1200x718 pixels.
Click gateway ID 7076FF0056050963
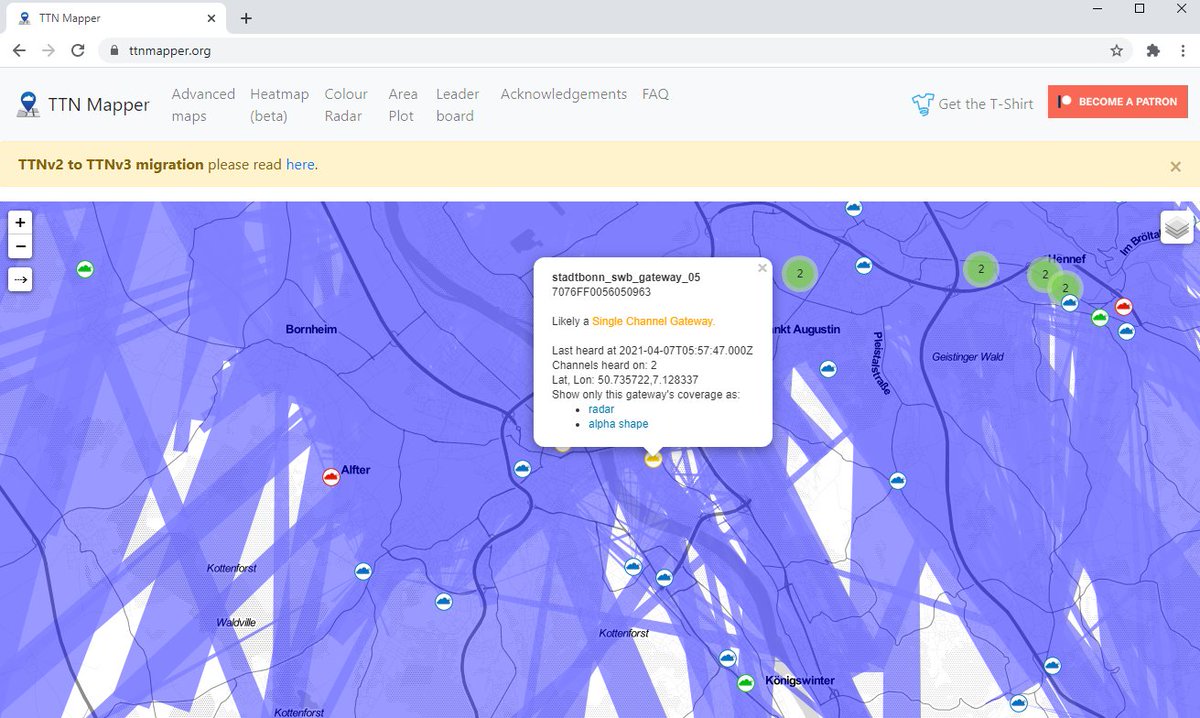coord(601,292)
